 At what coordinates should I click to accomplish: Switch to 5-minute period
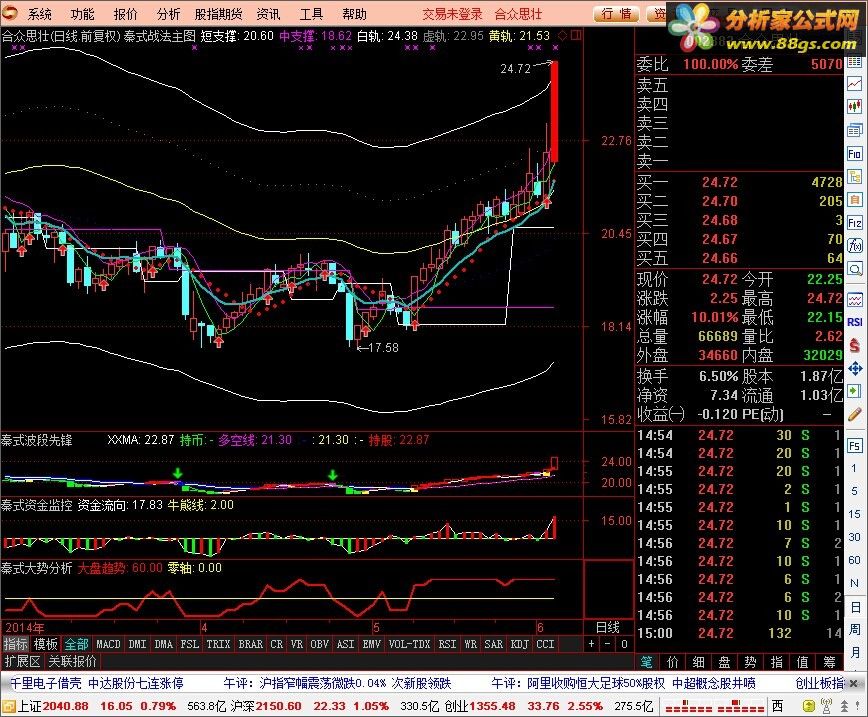coord(855,491)
